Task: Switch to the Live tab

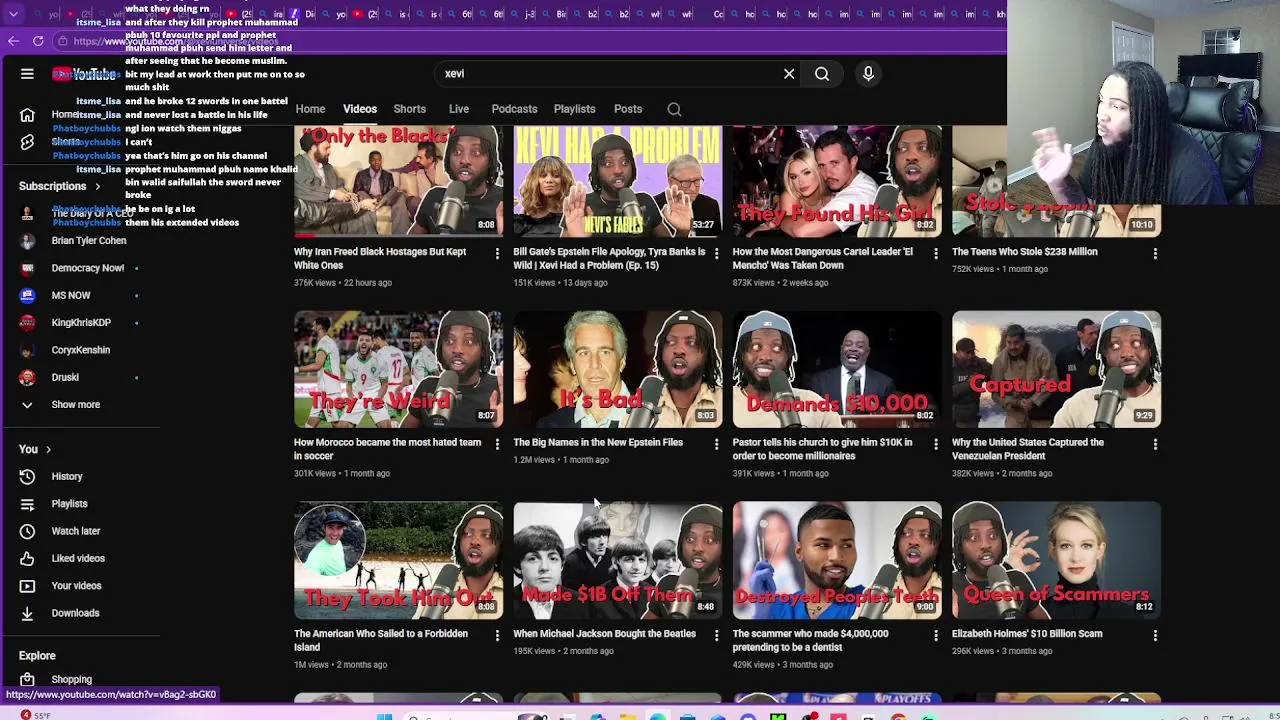Action: 459,109
